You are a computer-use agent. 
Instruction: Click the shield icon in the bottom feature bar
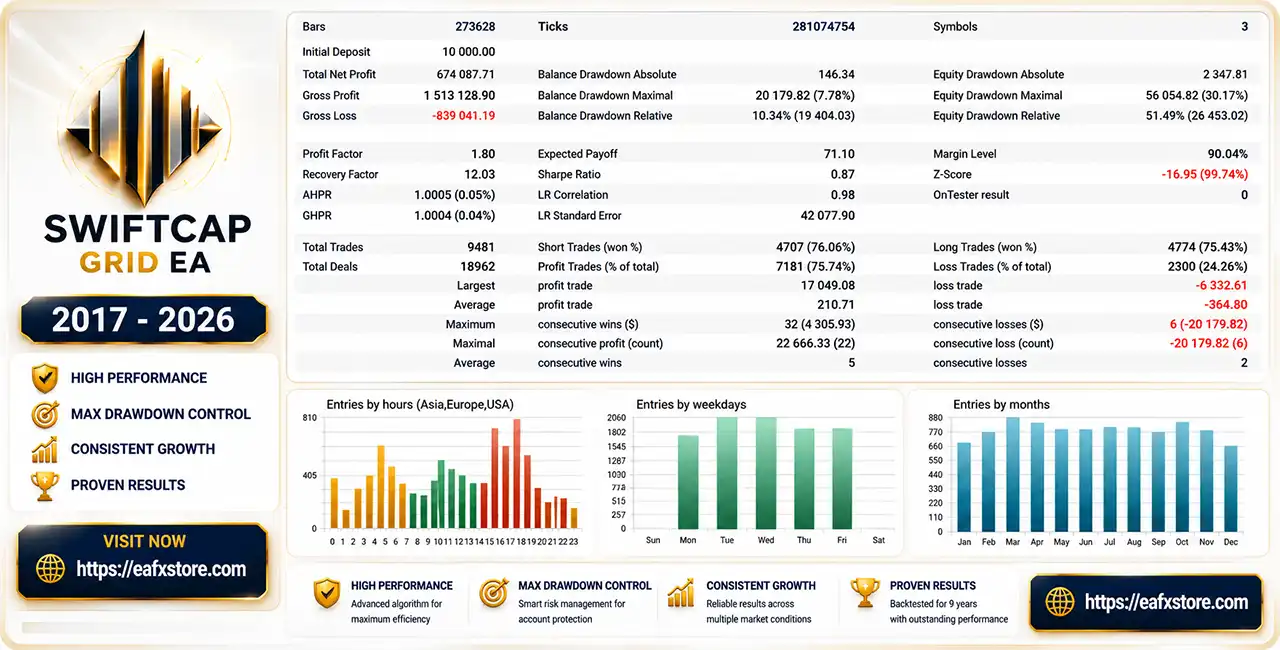click(326, 593)
